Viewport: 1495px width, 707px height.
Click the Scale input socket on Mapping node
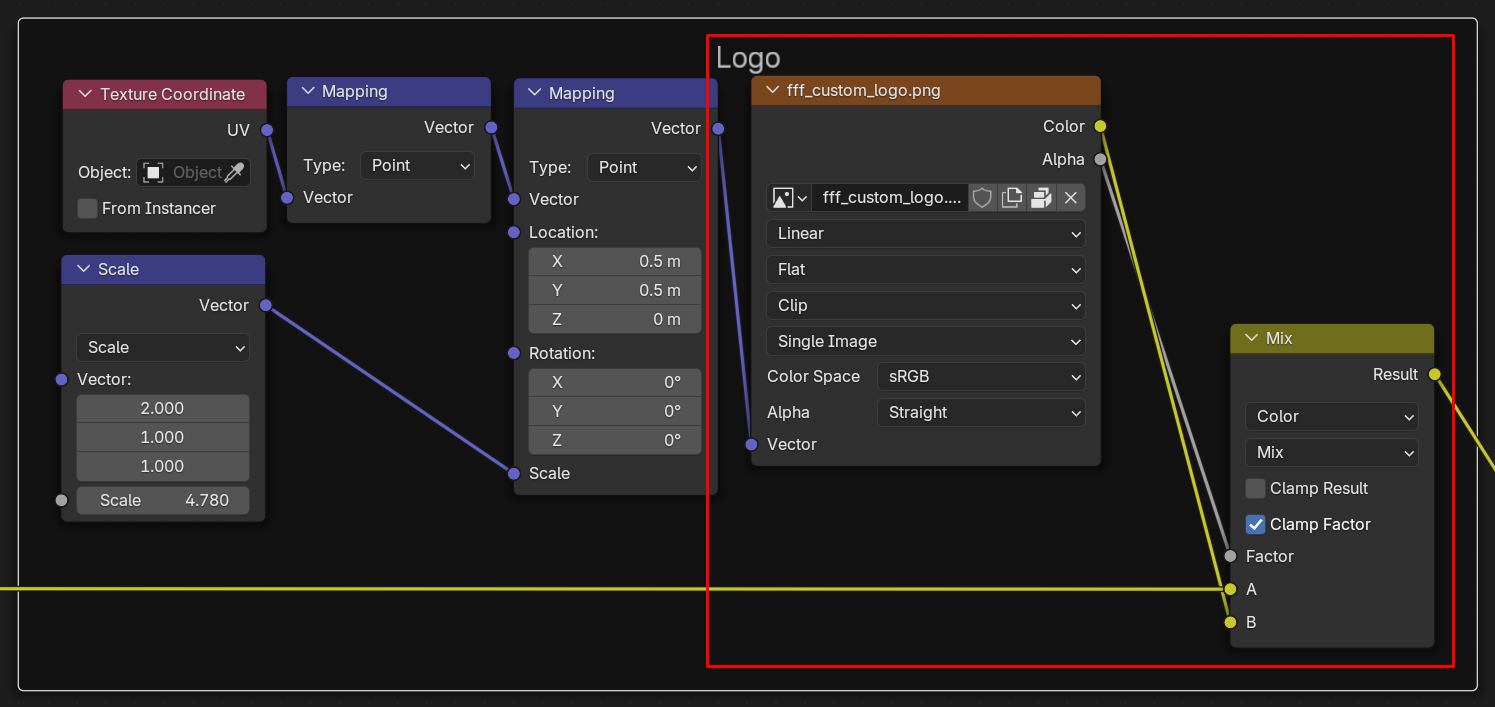tap(514, 473)
